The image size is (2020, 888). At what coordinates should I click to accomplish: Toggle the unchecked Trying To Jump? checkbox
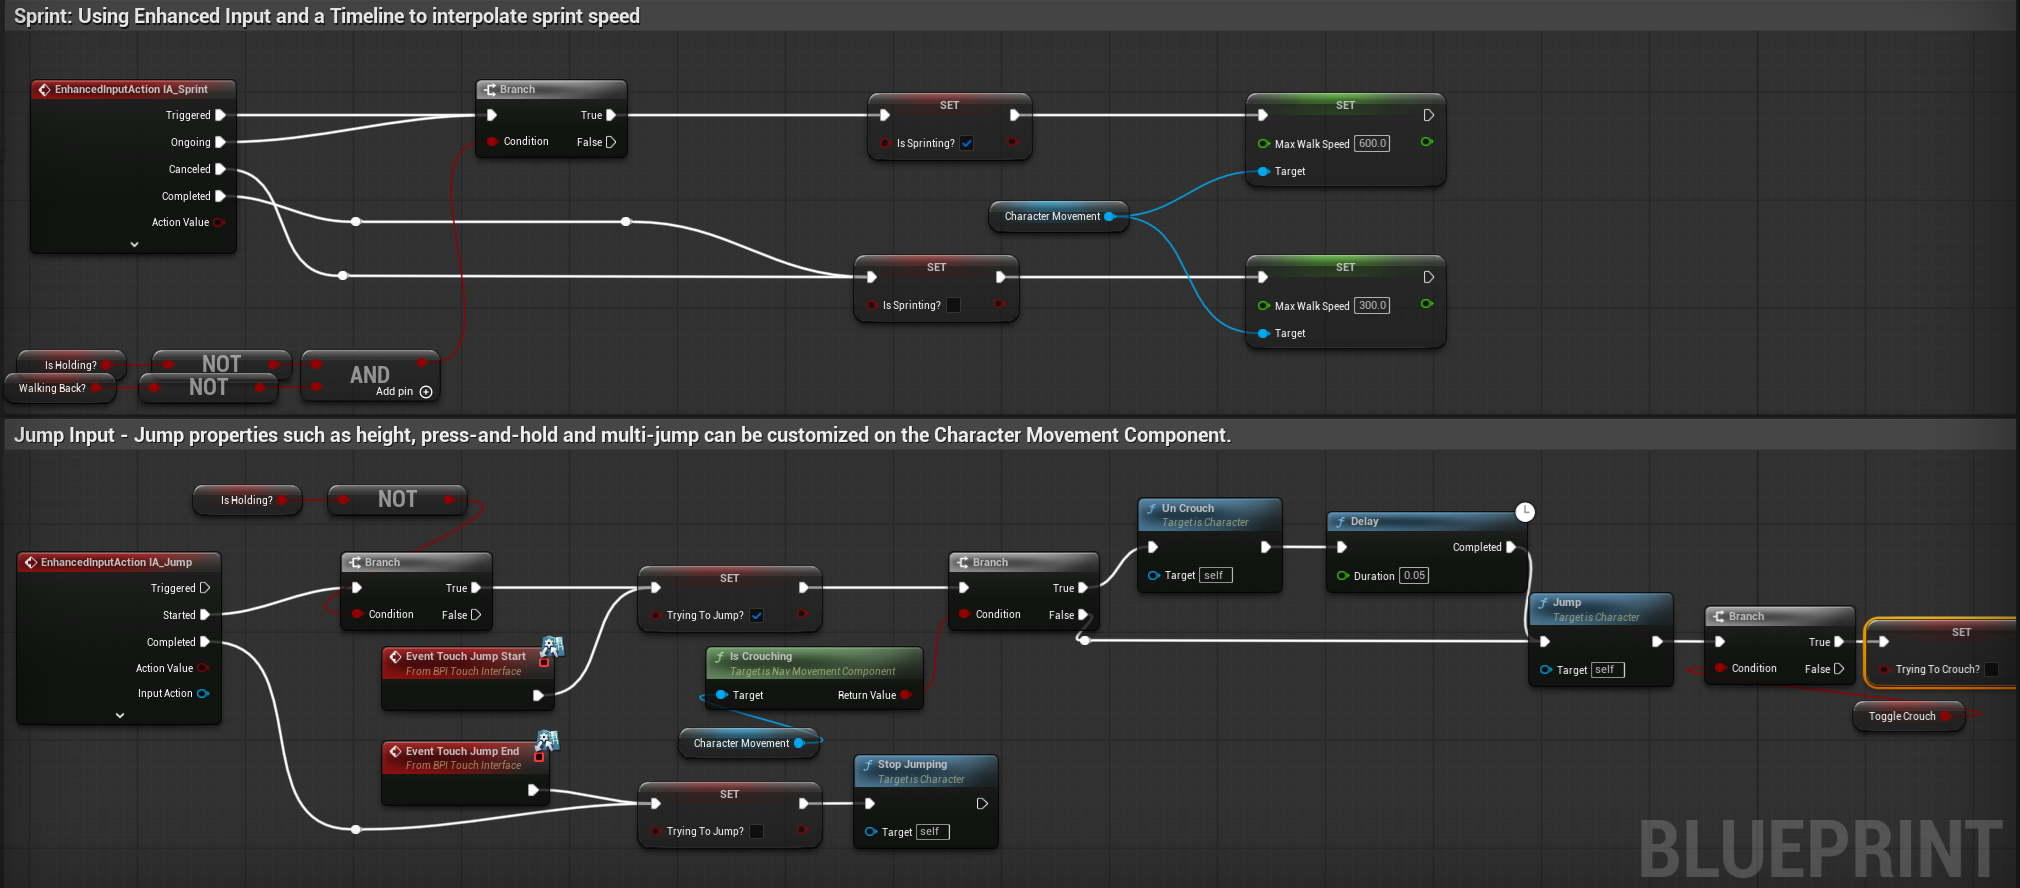[x=757, y=831]
